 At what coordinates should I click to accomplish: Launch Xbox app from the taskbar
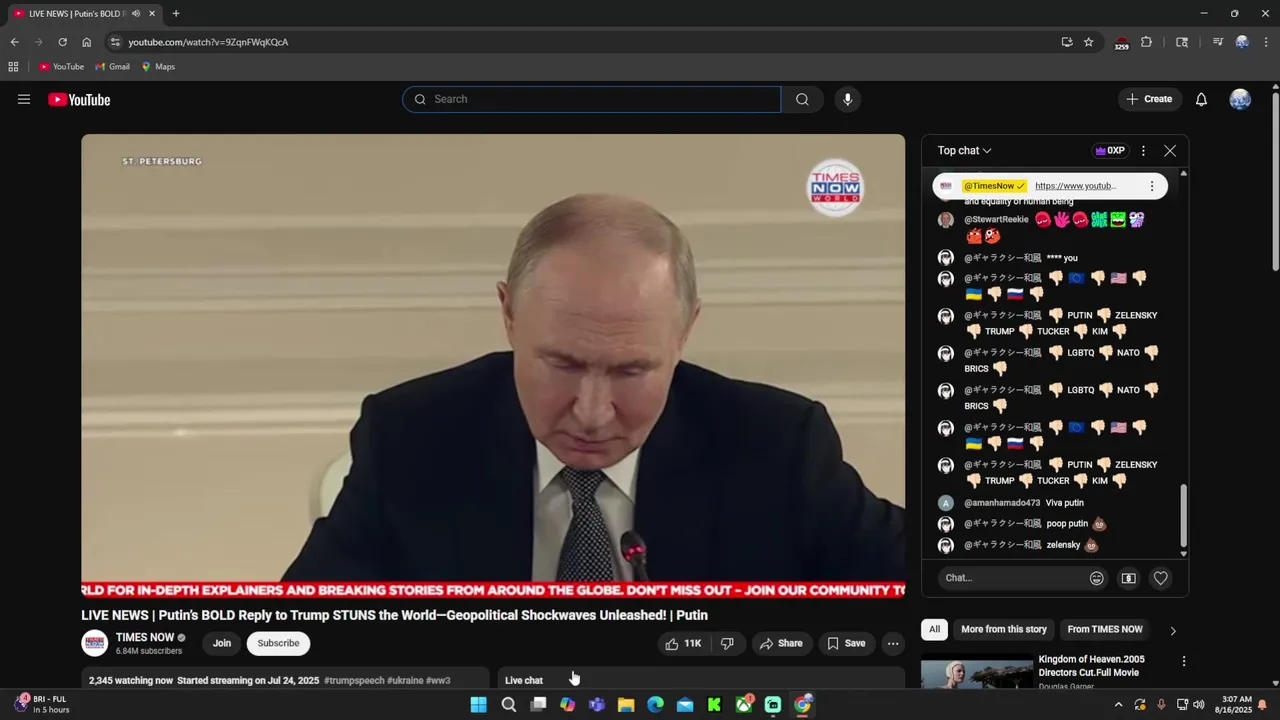[744, 705]
